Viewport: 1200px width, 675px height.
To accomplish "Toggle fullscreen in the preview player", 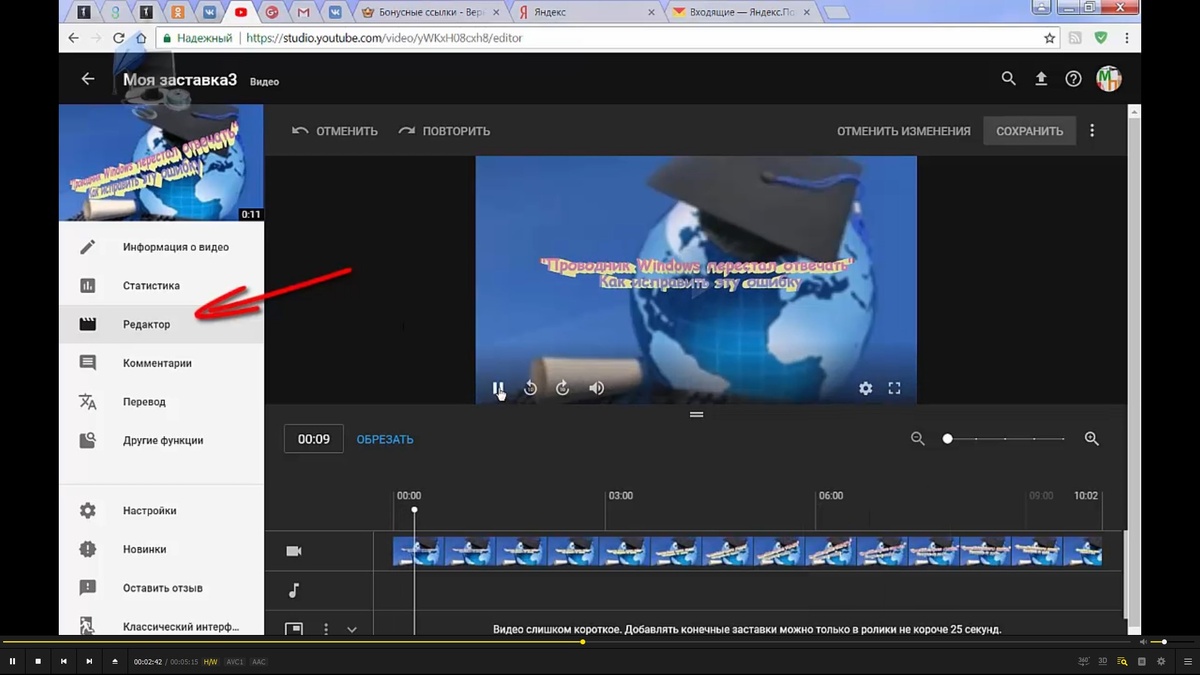I will (895, 388).
